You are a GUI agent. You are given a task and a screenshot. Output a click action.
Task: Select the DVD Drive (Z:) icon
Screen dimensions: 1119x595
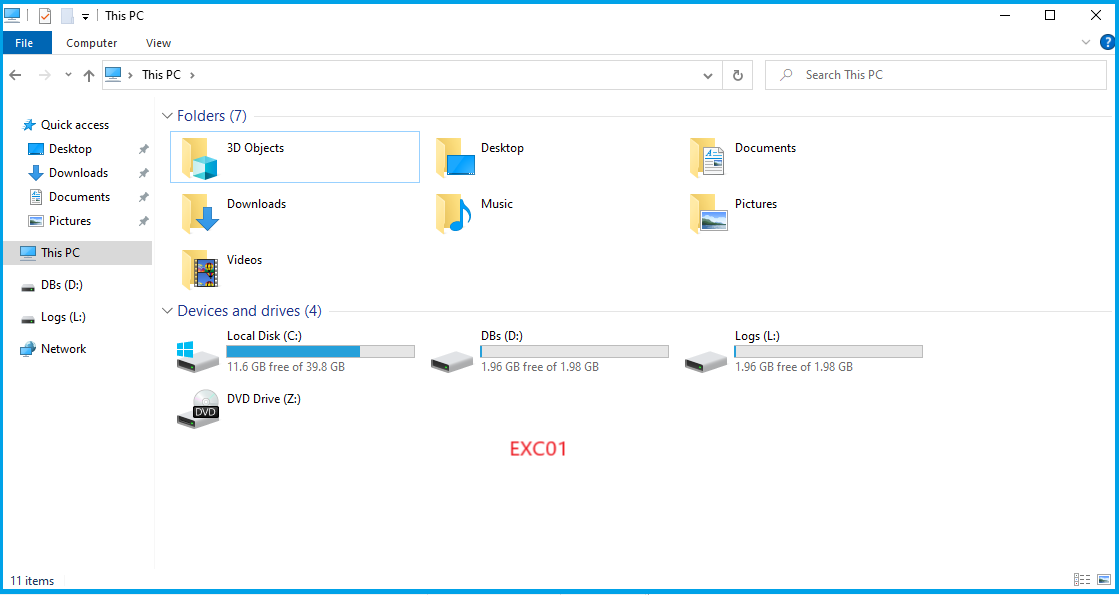[x=198, y=409]
